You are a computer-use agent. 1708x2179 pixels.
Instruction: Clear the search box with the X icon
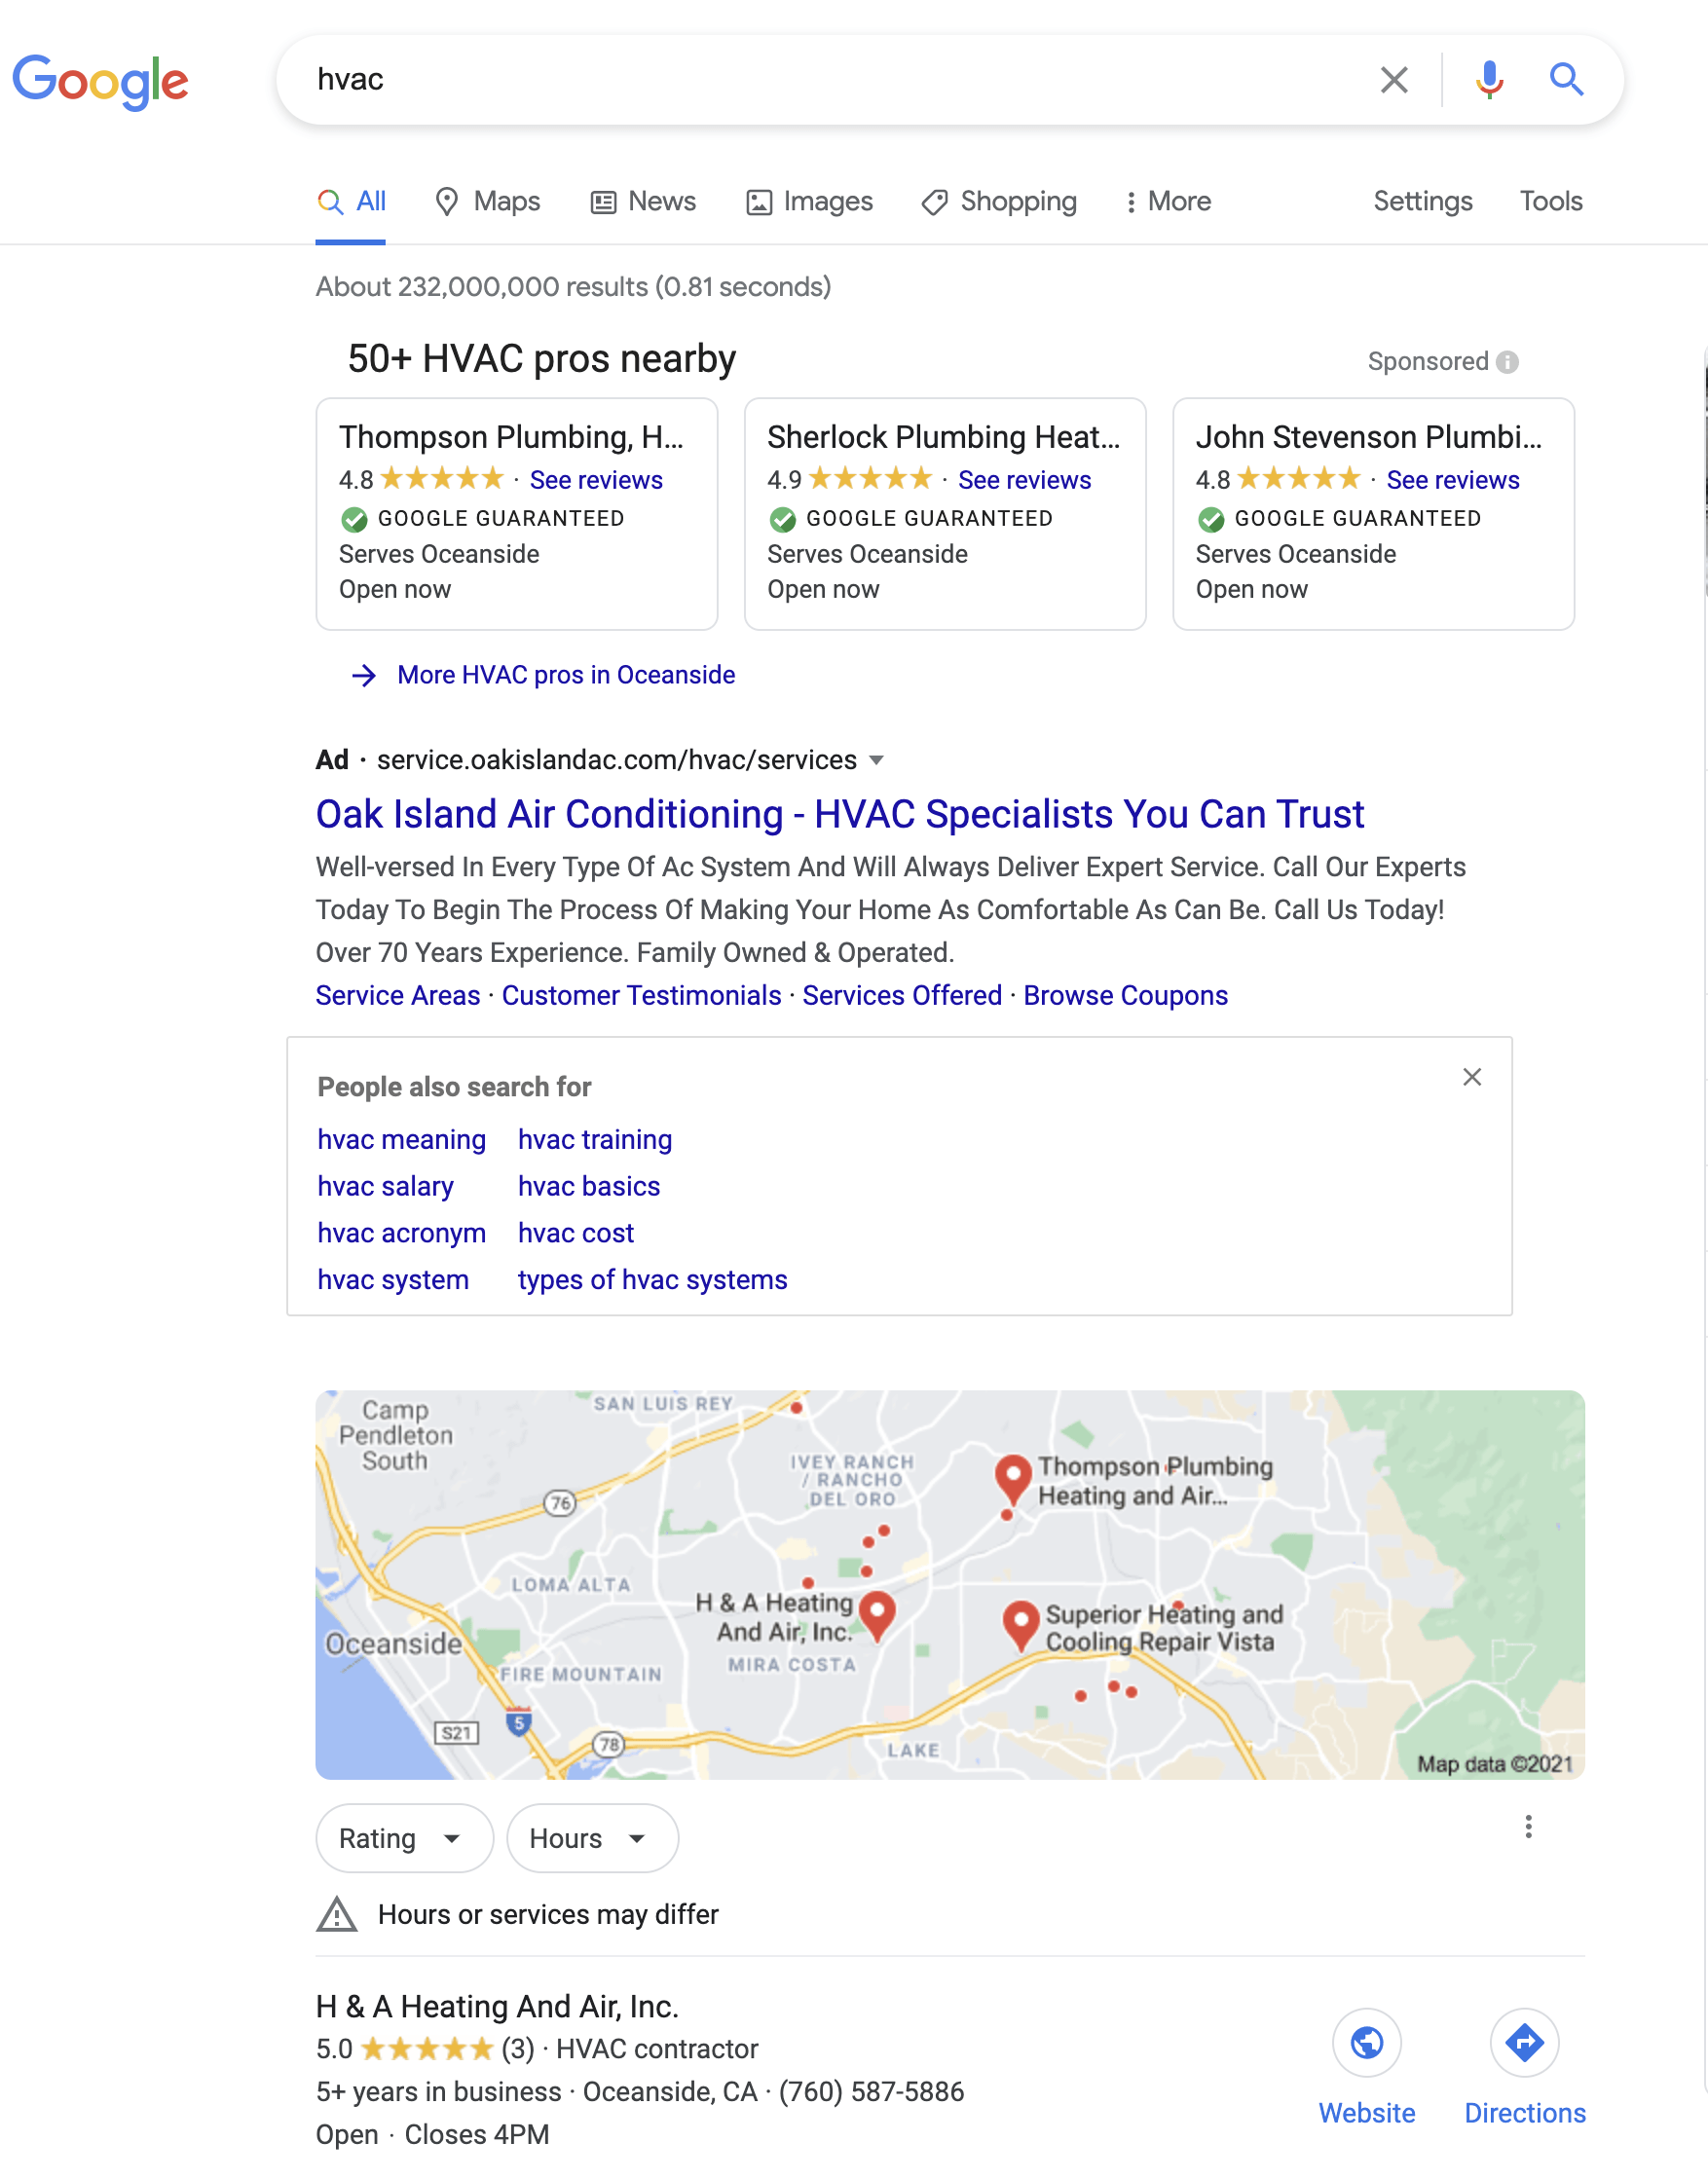click(x=1394, y=80)
